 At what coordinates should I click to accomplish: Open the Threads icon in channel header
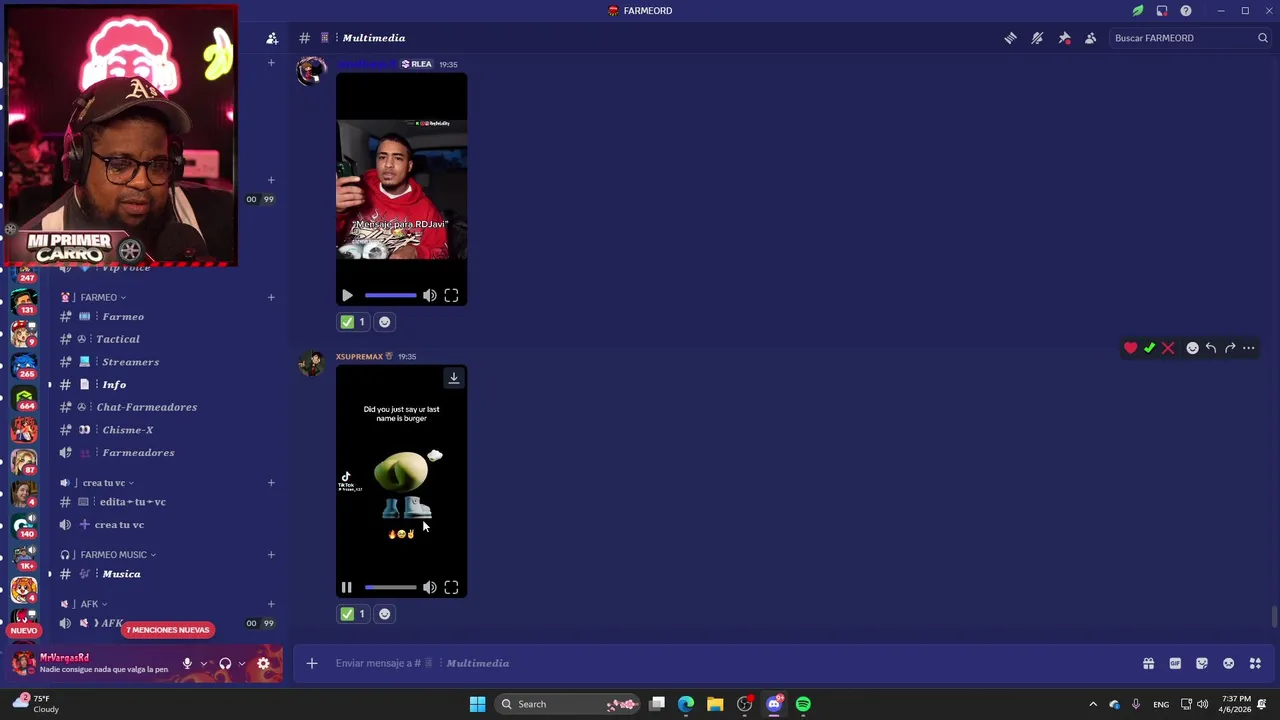click(1010, 38)
